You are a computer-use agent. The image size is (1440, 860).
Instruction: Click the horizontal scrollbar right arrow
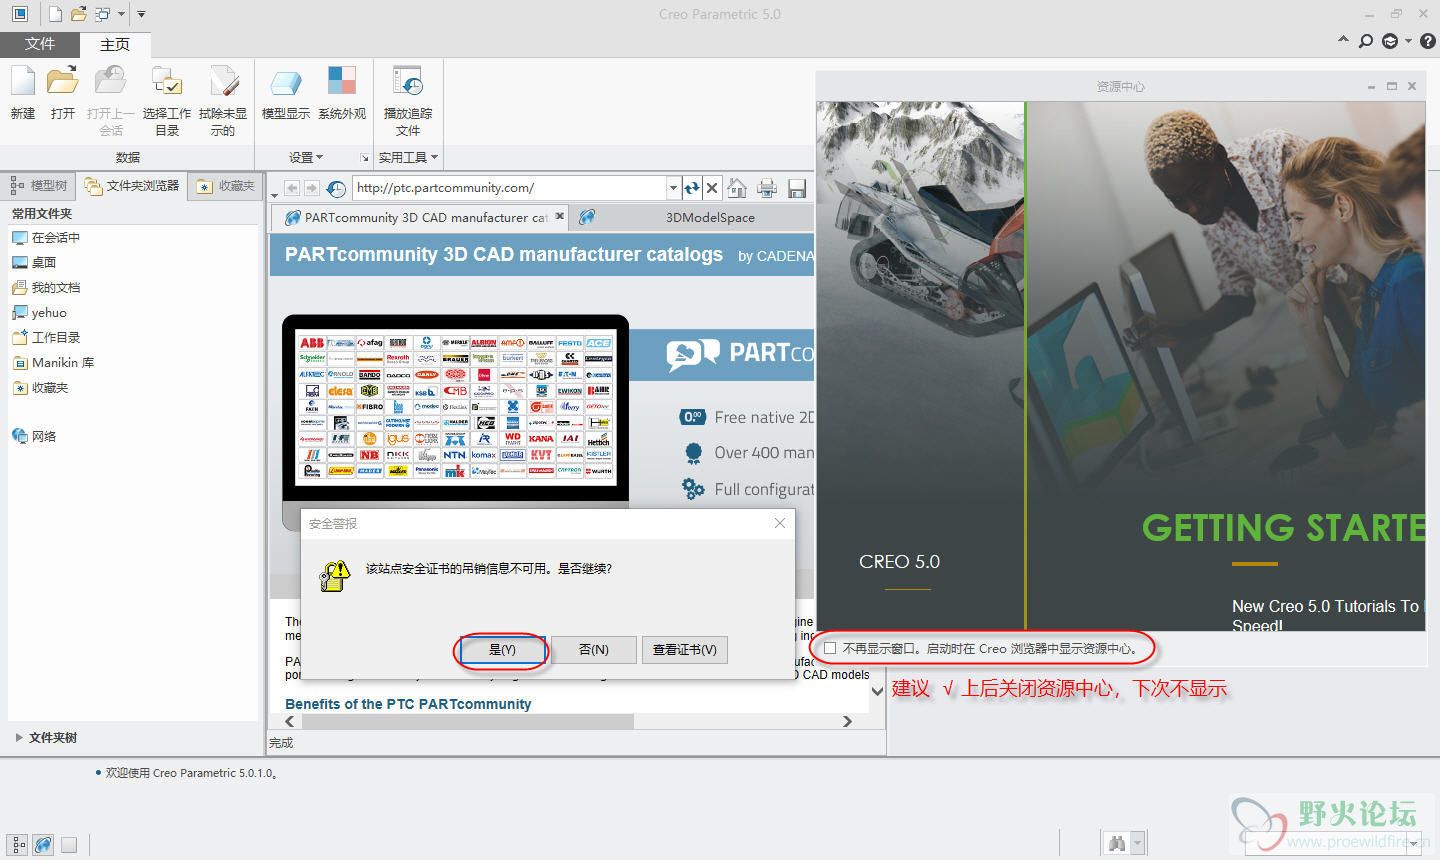point(847,721)
